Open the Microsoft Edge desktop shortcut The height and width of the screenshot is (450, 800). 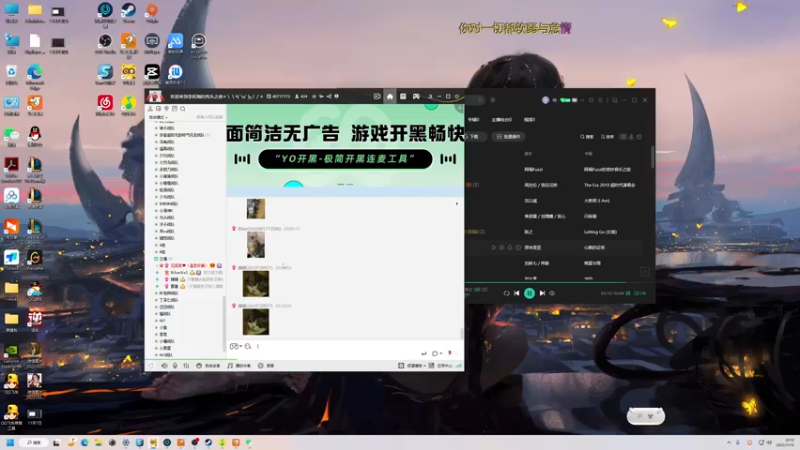(x=35, y=77)
